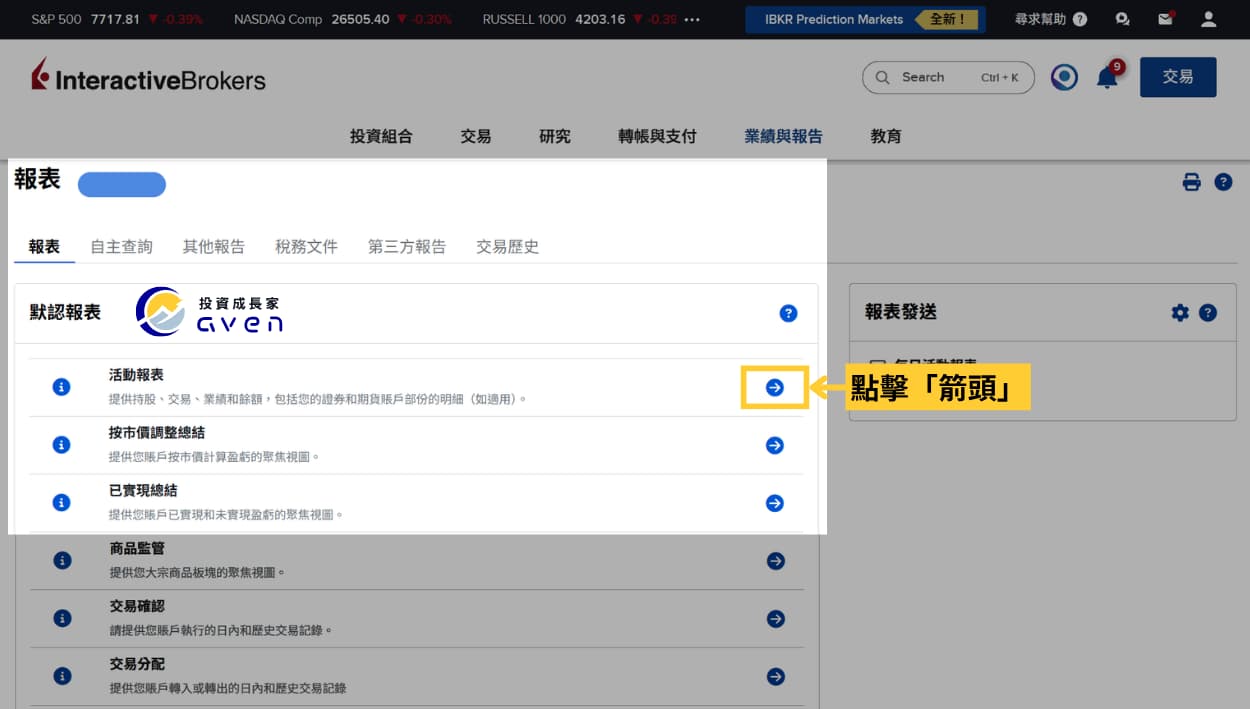Click the 已實現總結 report title
1250x709 pixels.
pos(143,491)
